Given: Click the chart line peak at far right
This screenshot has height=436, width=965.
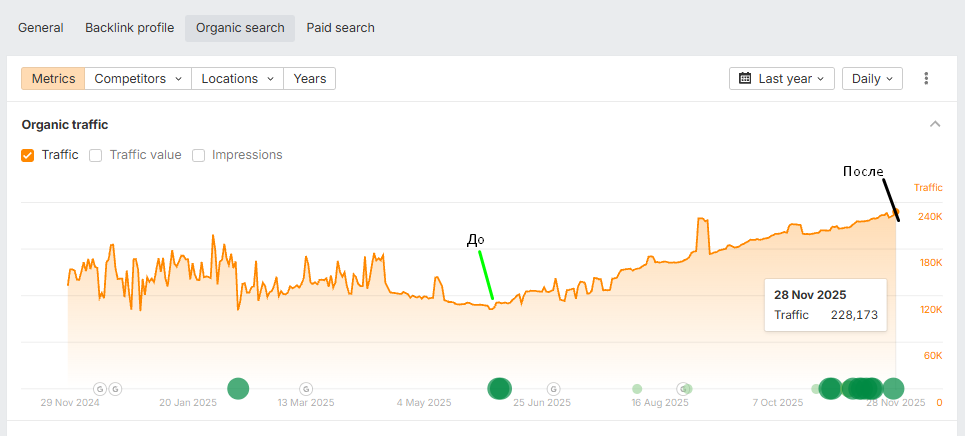Looking at the screenshot, I should 895,211.
